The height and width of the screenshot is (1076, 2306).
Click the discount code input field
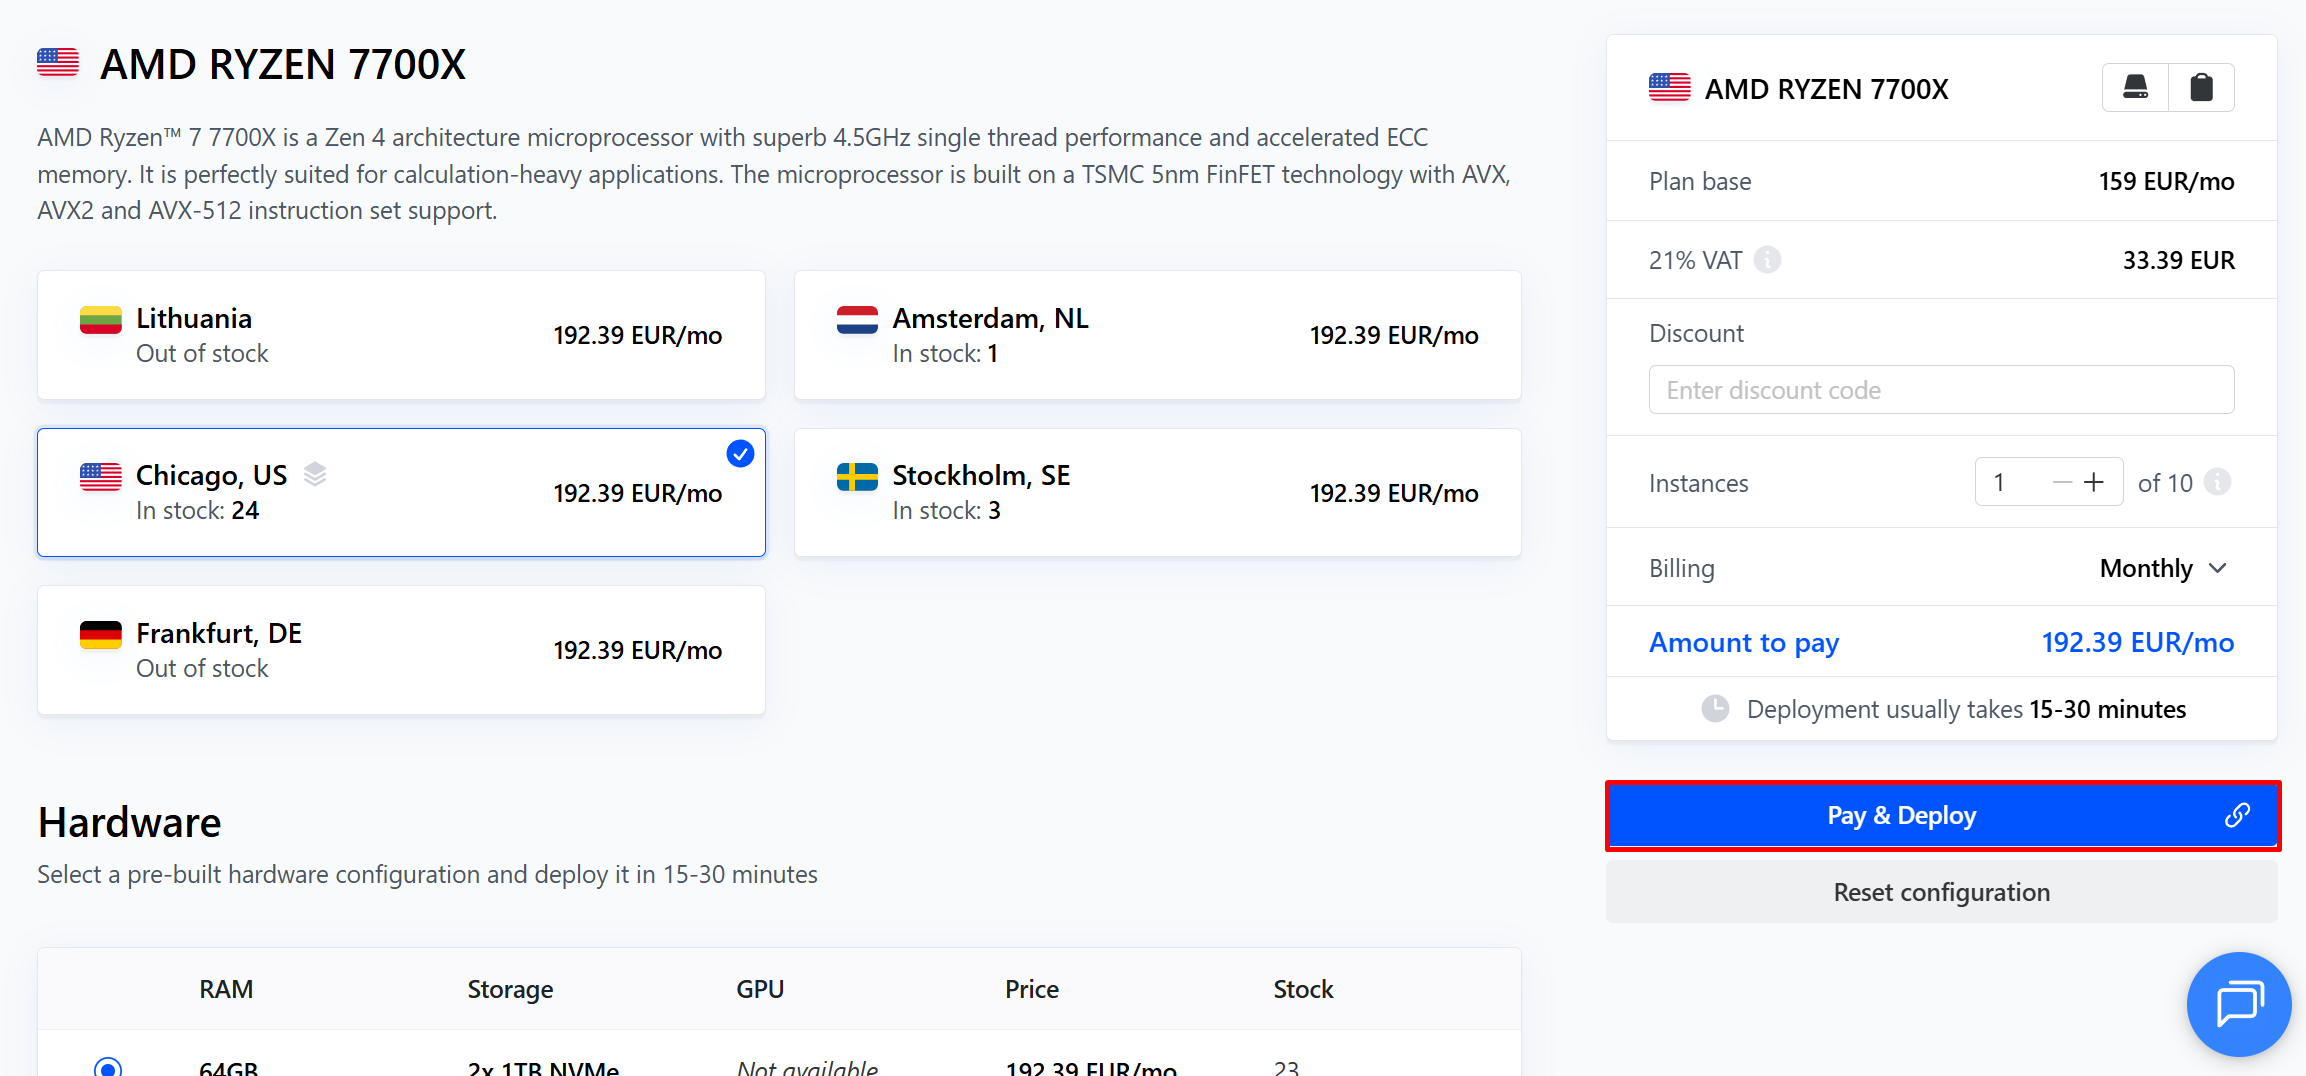(x=1941, y=390)
